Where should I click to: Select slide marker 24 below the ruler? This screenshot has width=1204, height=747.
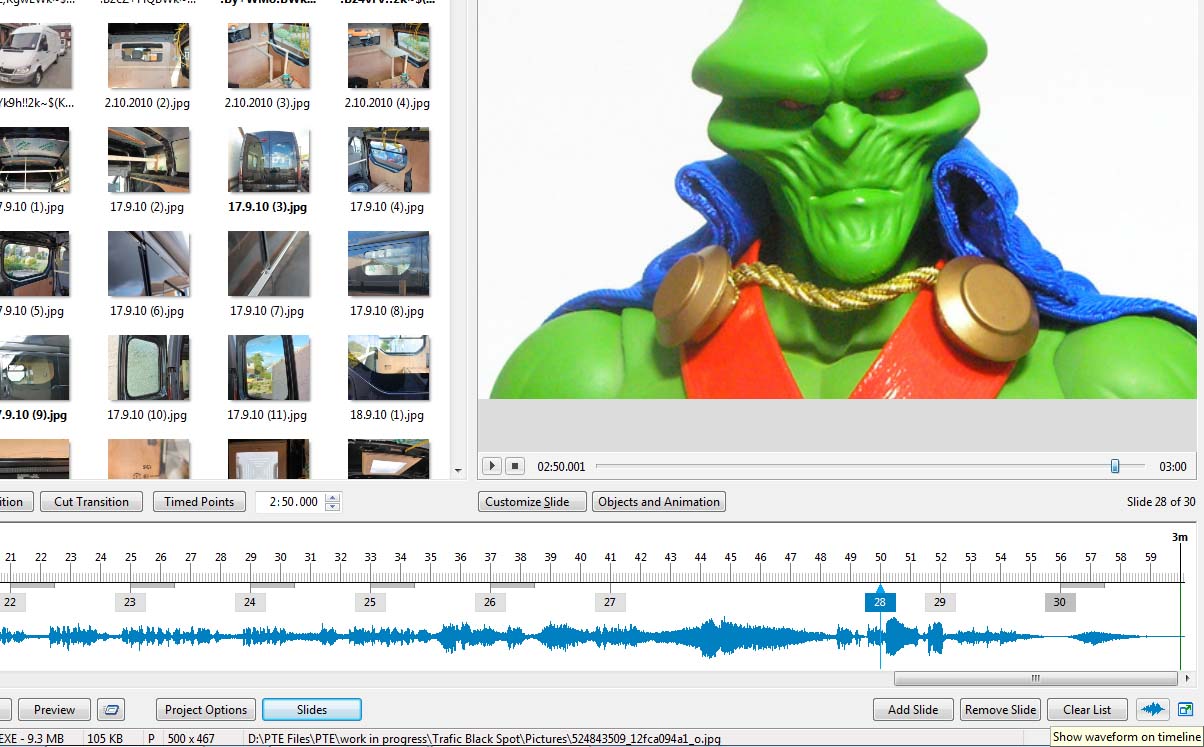[250, 602]
